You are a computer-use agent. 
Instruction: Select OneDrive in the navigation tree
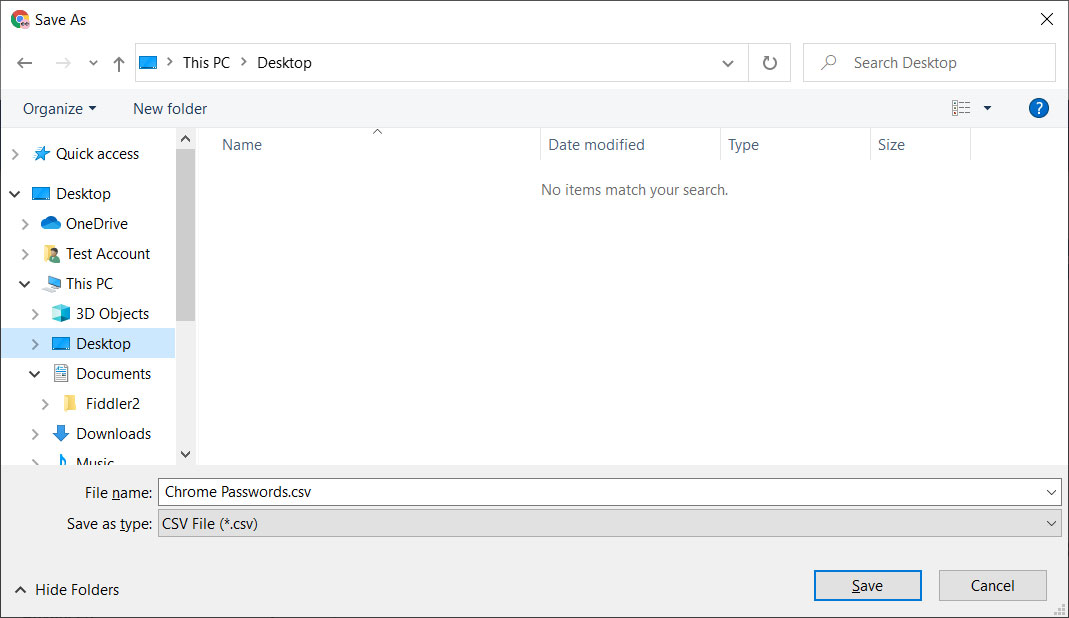point(96,224)
